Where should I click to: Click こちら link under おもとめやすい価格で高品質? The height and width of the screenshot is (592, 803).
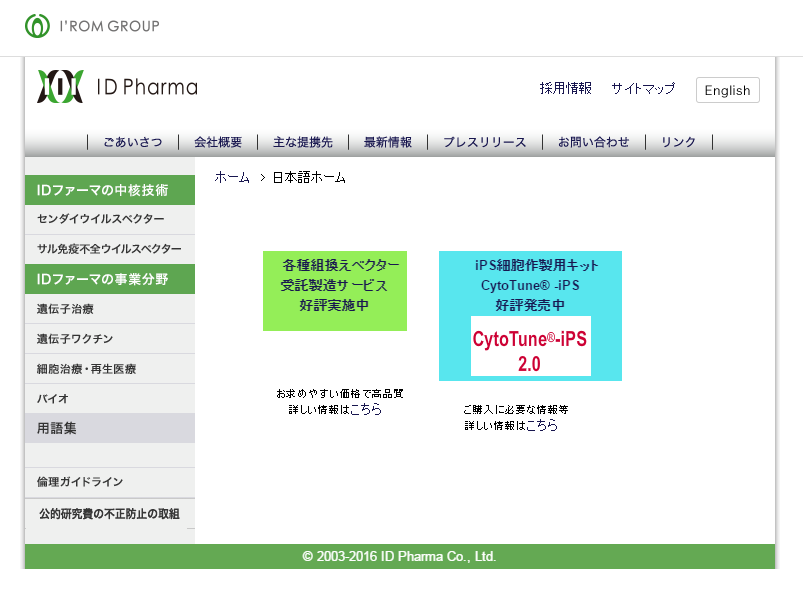pos(366,409)
